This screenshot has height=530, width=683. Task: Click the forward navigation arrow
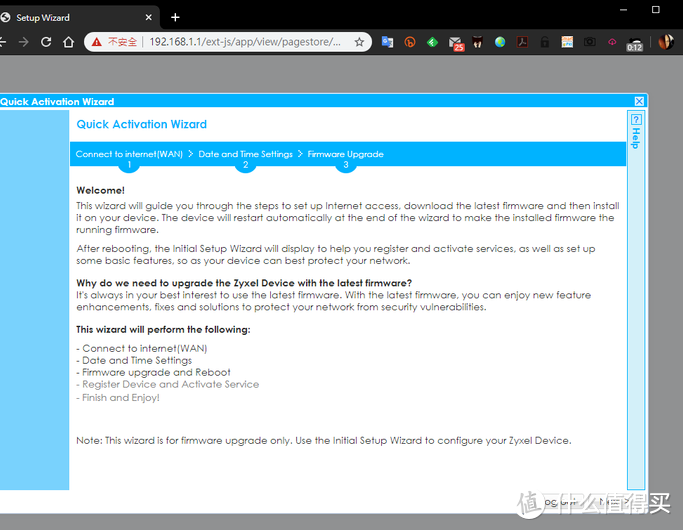pos(24,42)
